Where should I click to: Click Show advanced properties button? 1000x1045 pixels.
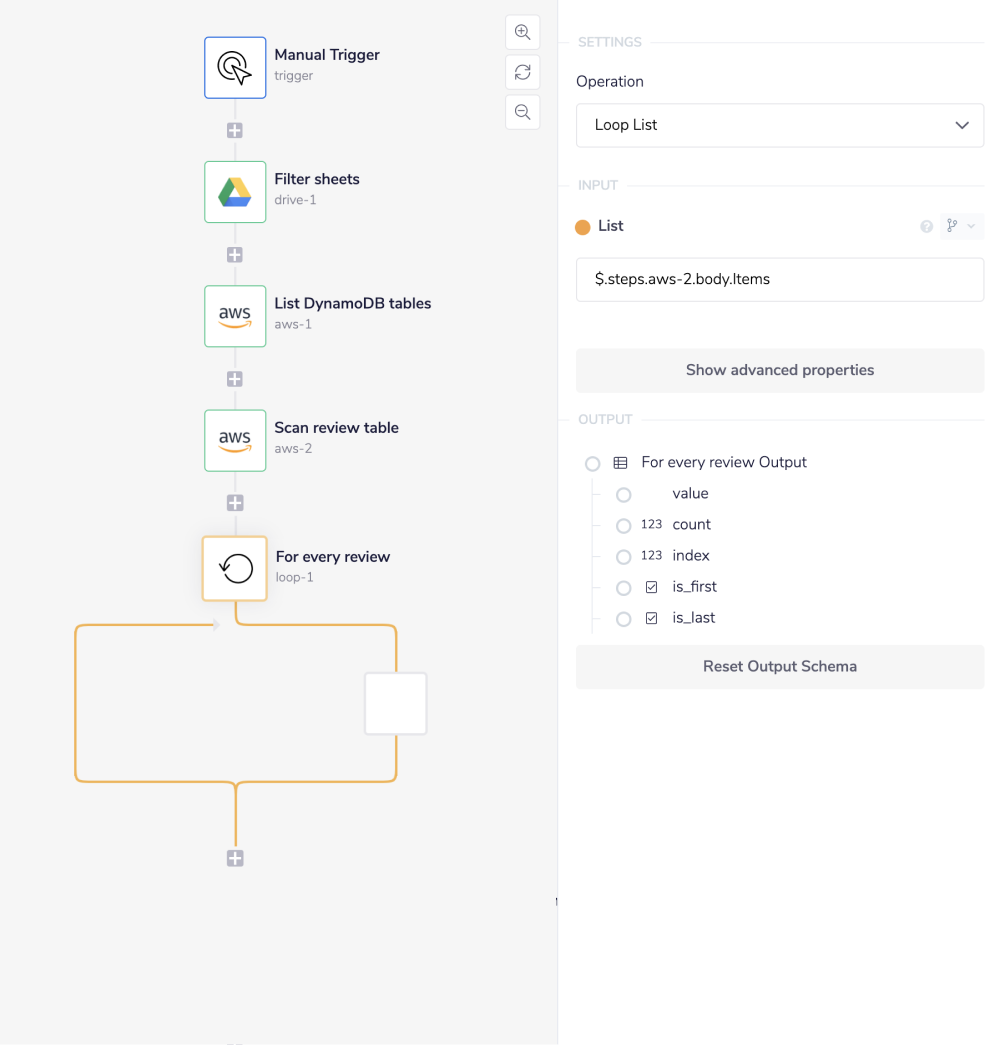780,370
